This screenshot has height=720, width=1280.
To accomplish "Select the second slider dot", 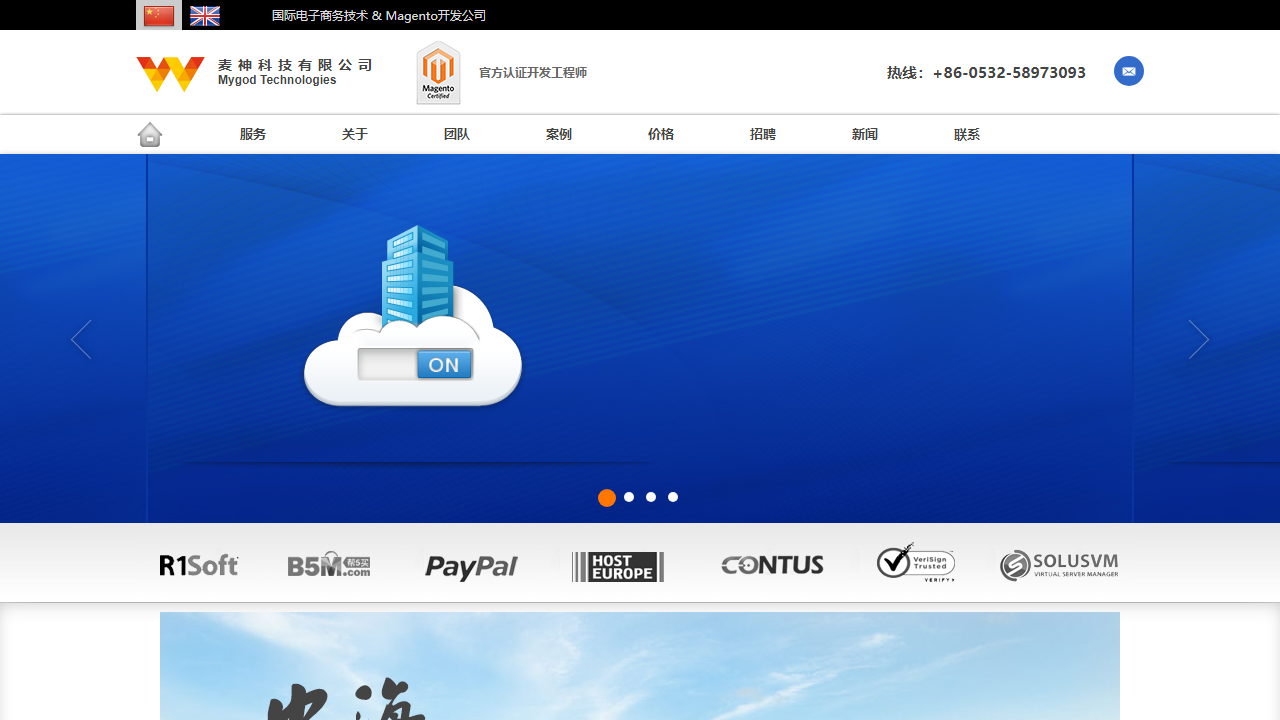I will pyautogui.click(x=629, y=497).
